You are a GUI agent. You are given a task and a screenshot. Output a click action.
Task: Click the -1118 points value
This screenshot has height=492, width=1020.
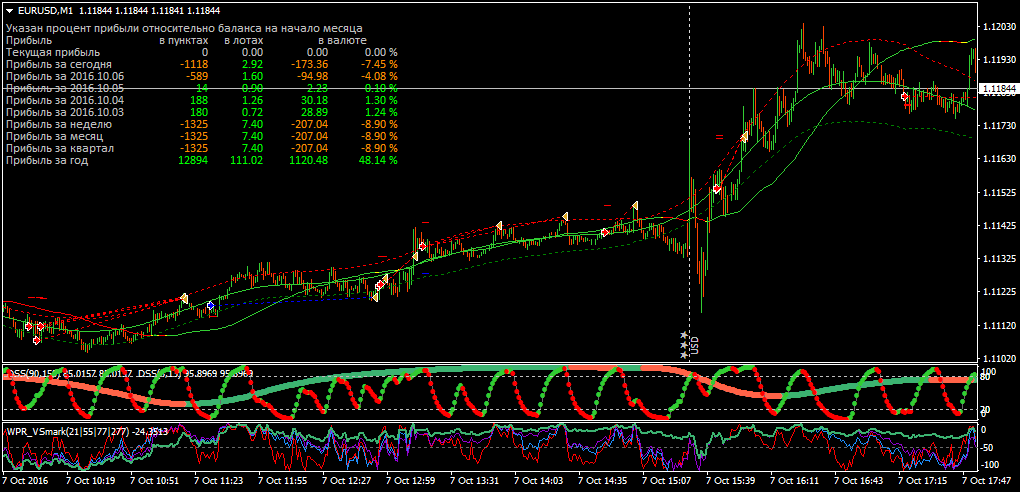(x=195, y=64)
